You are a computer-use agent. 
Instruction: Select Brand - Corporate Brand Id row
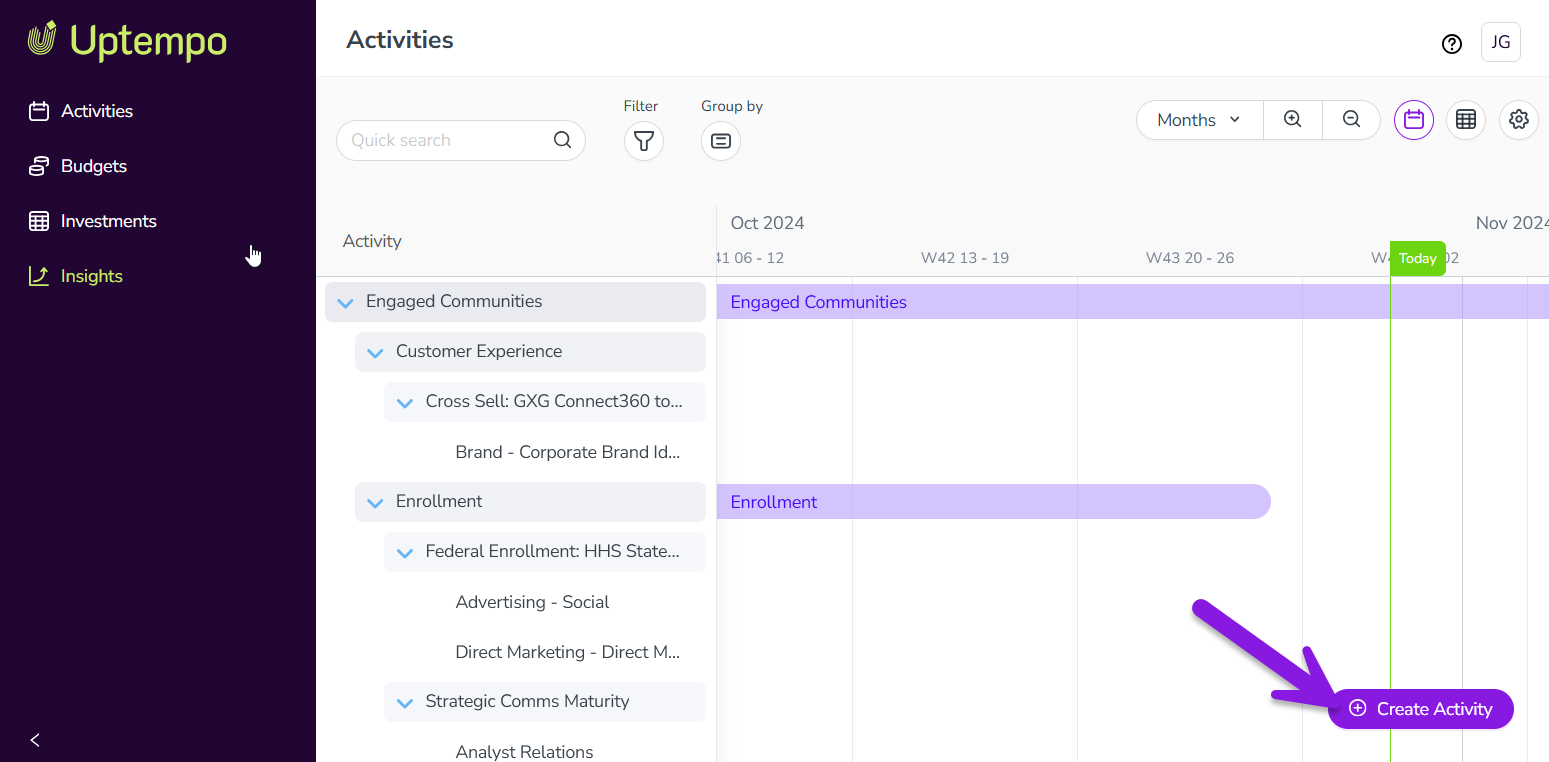tap(568, 452)
